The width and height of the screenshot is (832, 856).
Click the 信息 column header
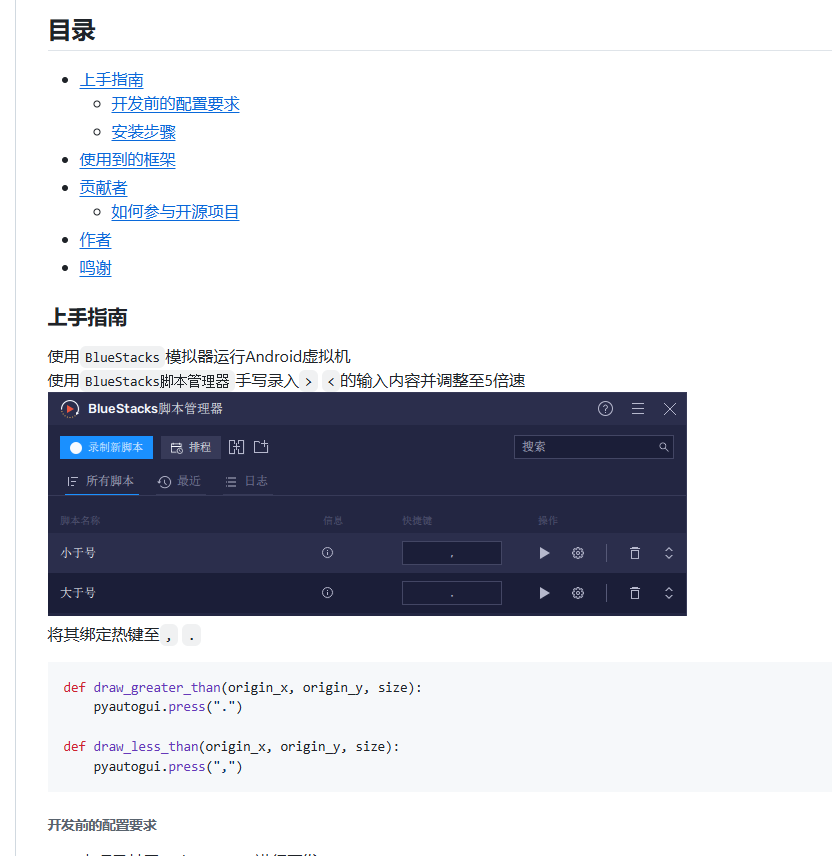click(x=332, y=521)
